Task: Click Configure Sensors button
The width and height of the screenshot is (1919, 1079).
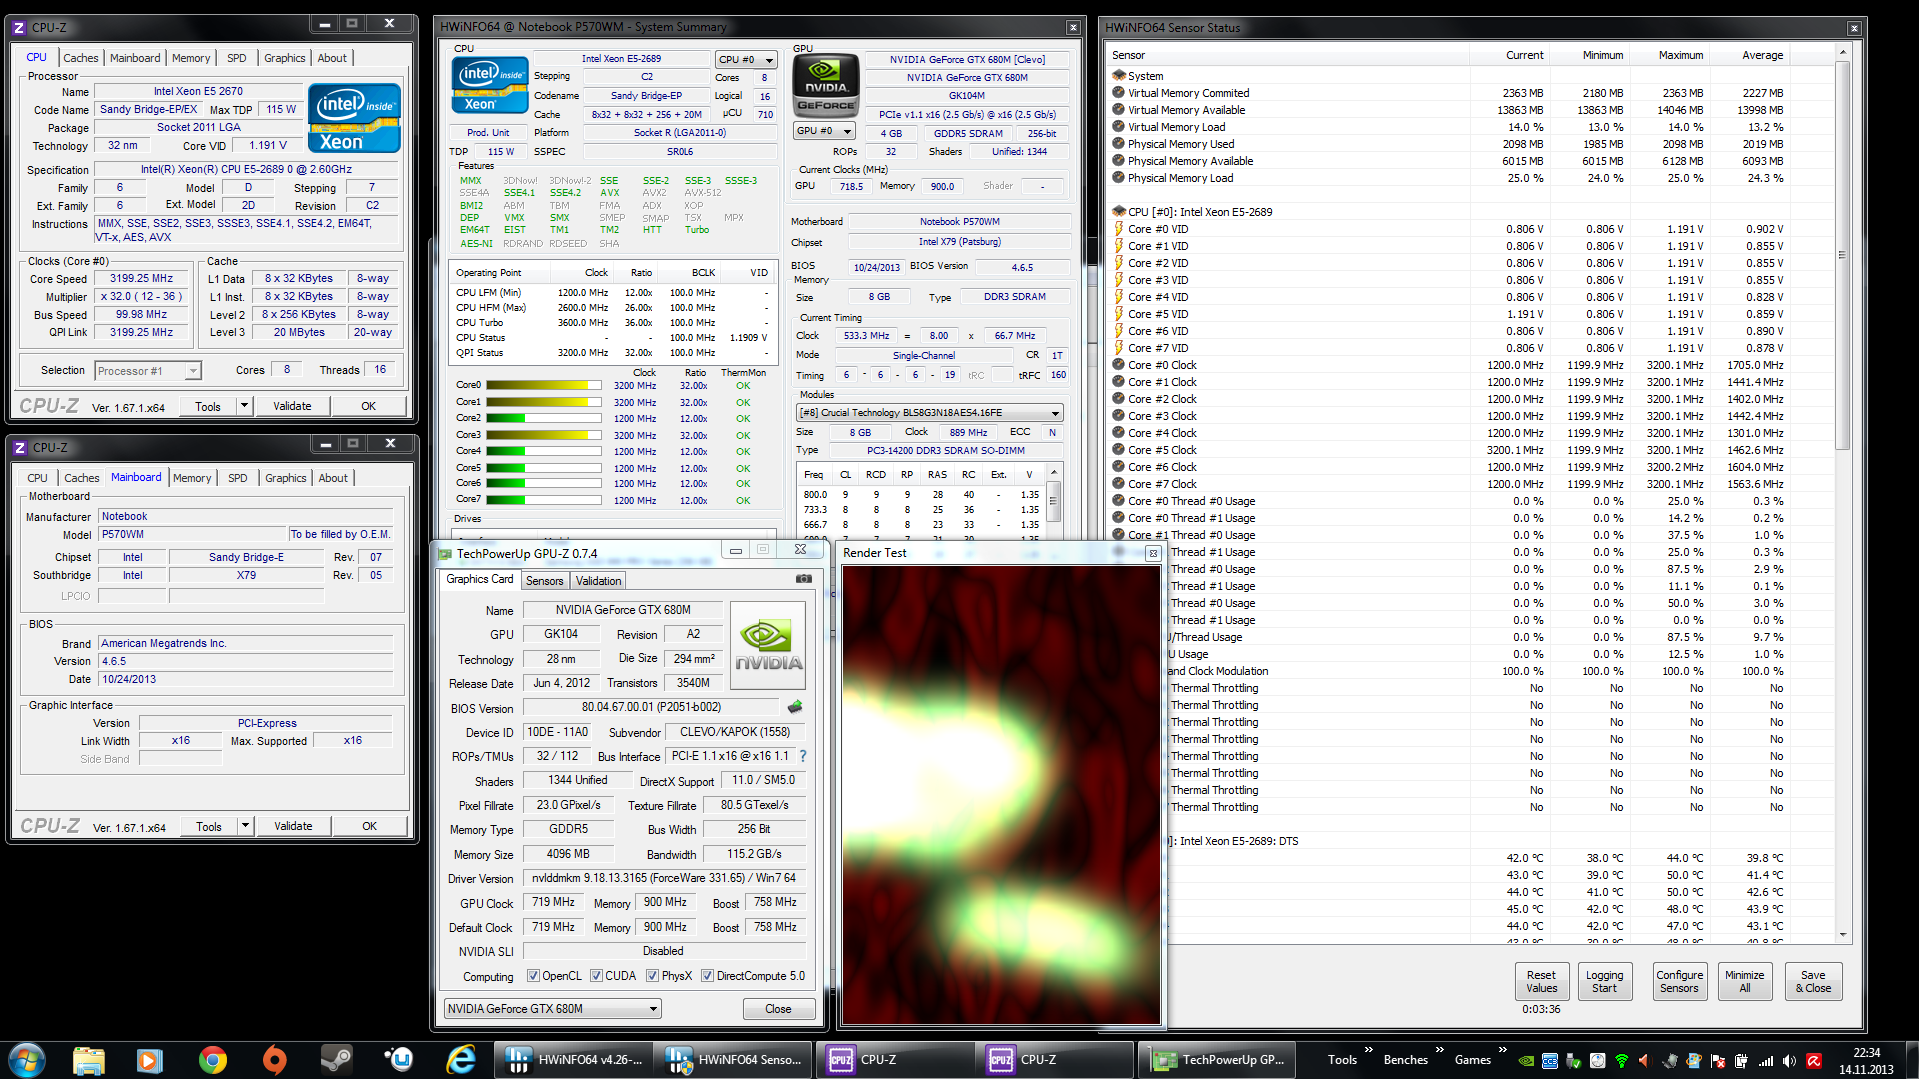Action: click(1679, 981)
